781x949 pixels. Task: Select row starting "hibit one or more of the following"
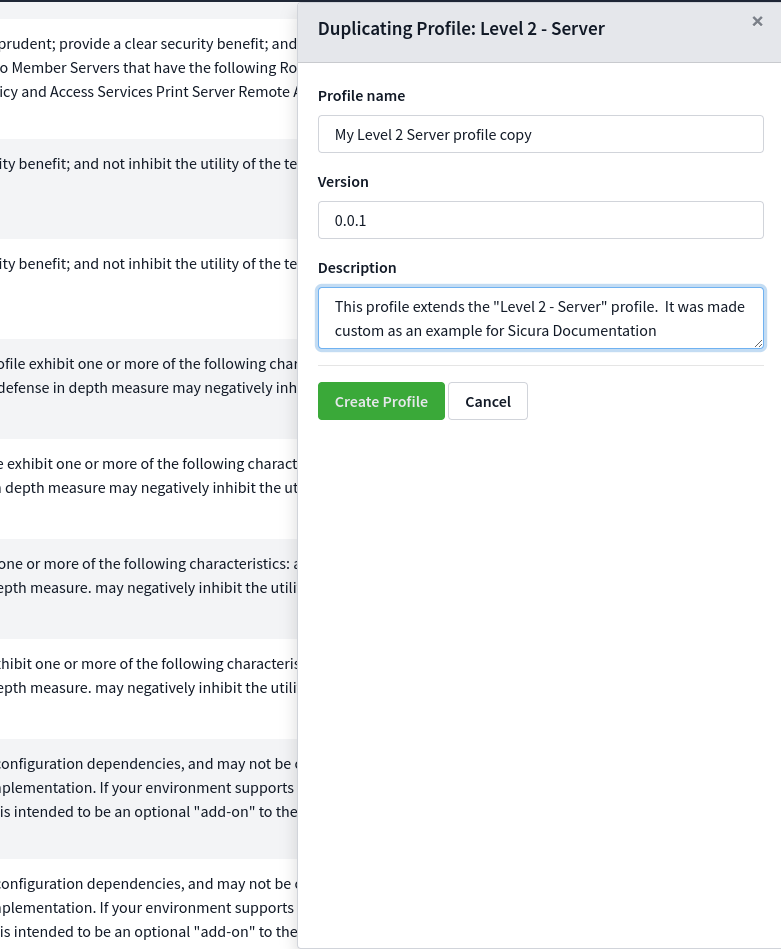click(148, 664)
